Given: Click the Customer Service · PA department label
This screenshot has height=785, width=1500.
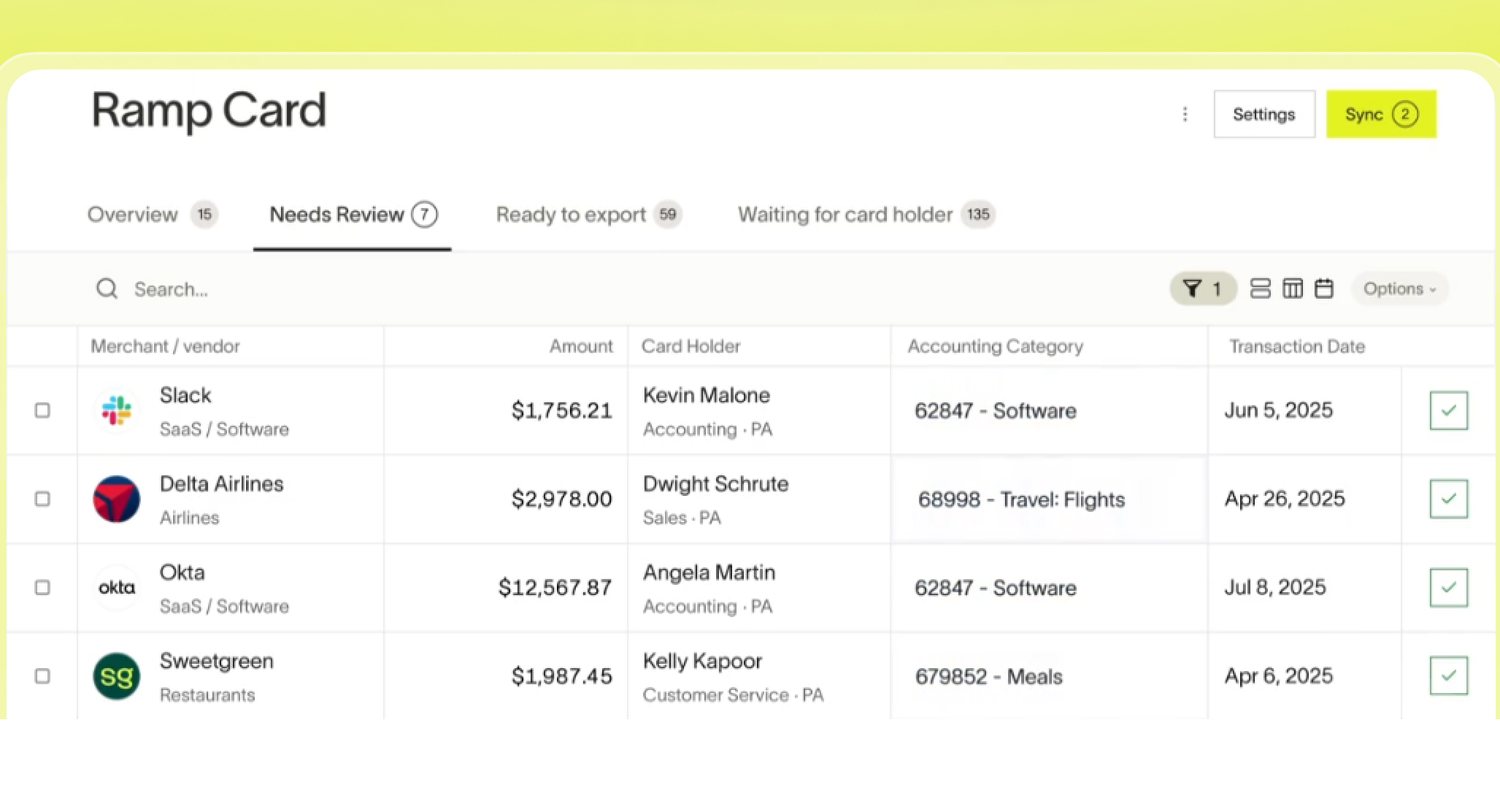Looking at the screenshot, I should [x=733, y=695].
